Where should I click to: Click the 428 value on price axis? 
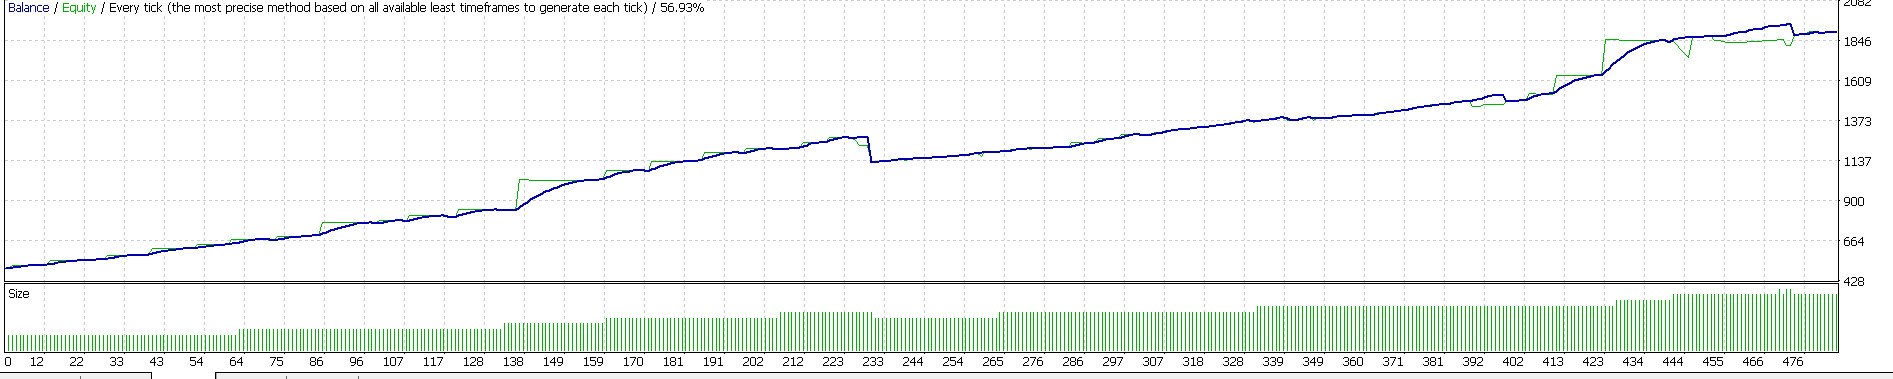[1854, 282]
